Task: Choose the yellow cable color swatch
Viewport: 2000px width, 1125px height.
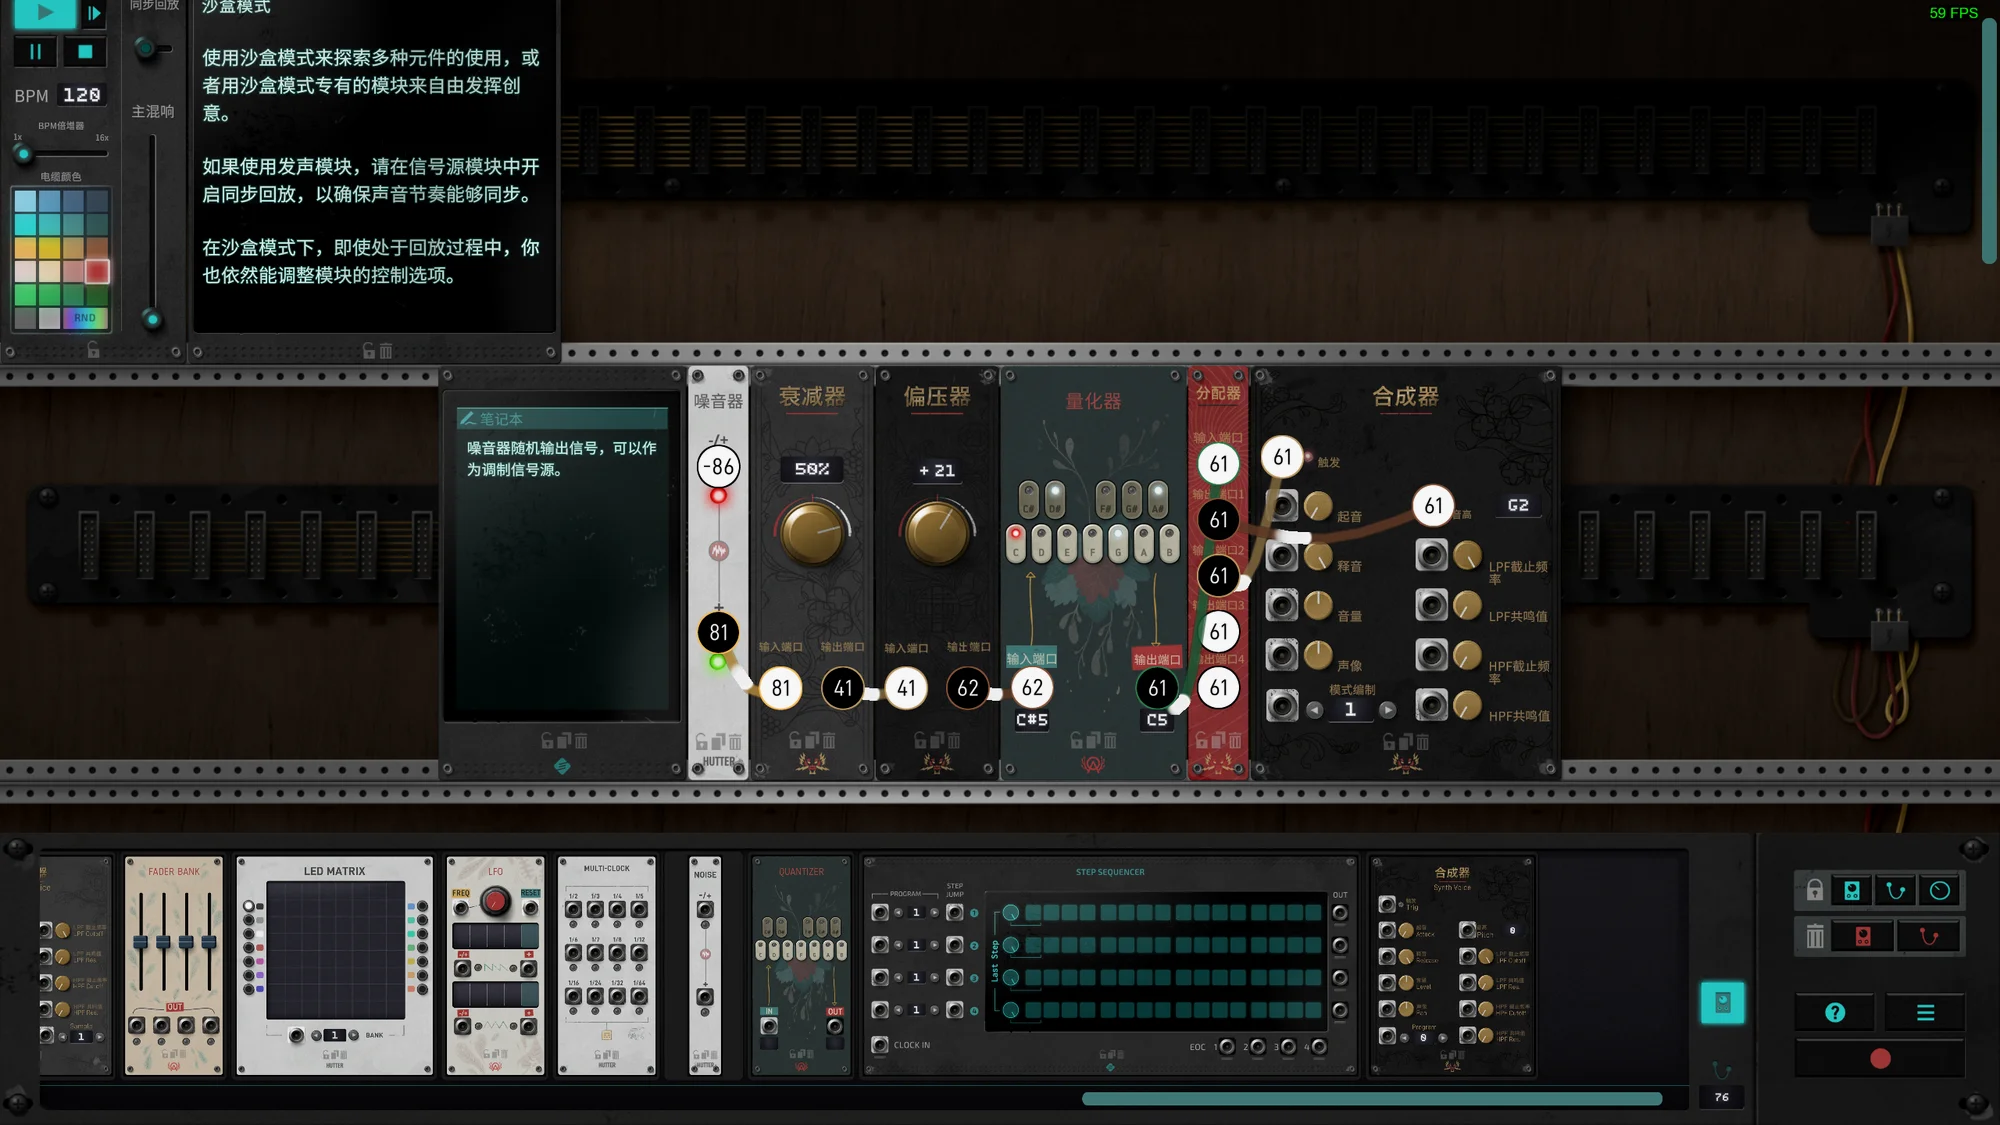Action: click(x=49, y=247)
